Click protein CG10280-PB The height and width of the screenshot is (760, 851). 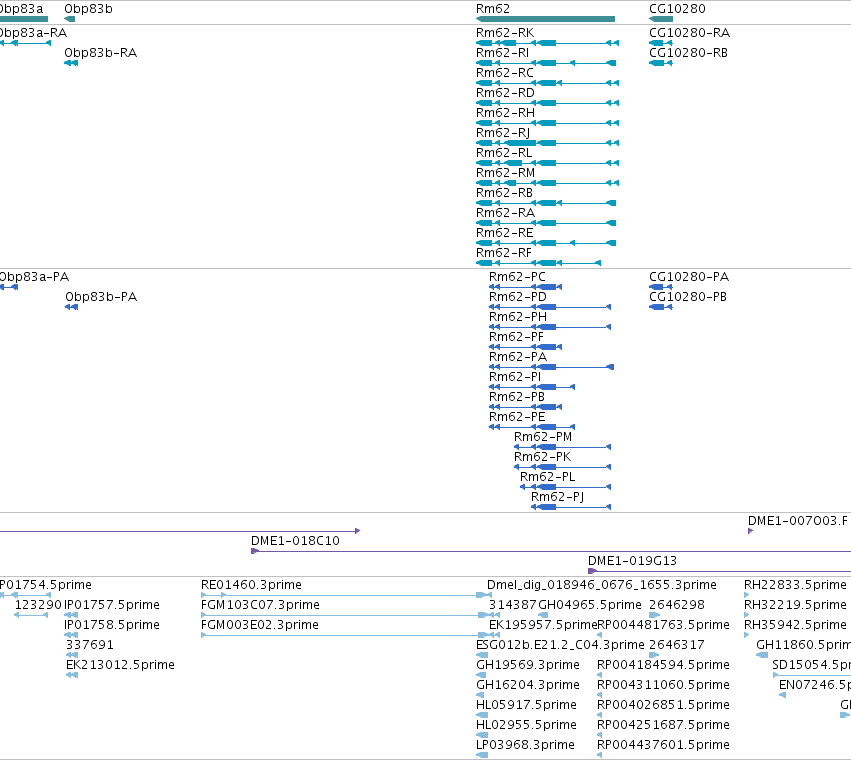[661, 307]
